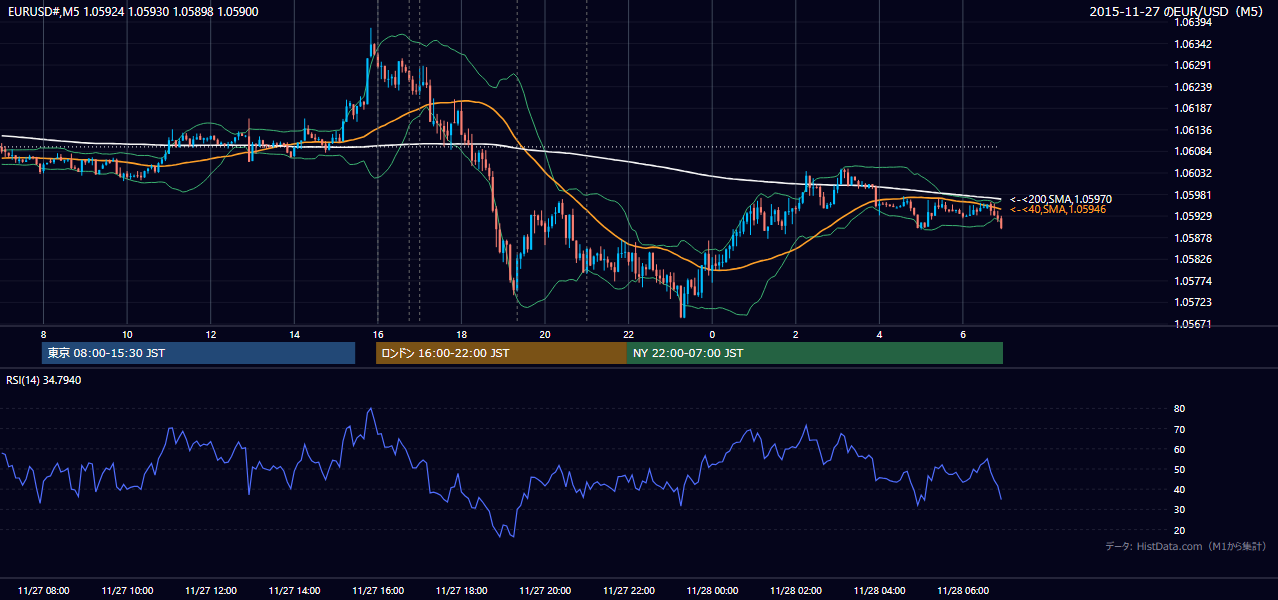Click the 東京 08:00-15:30 JST session bar

(x=198, y=353)
